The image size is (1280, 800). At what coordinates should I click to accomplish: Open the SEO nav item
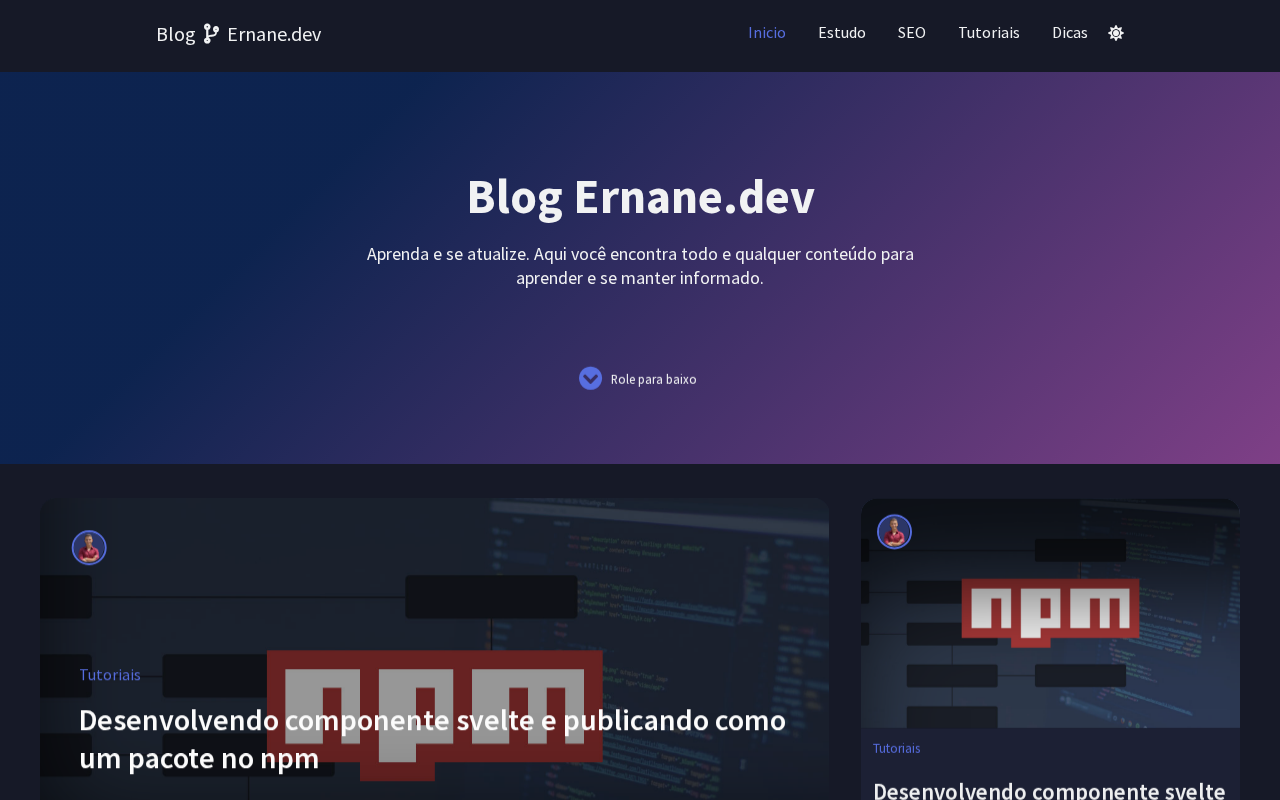(x=912, y=33)
